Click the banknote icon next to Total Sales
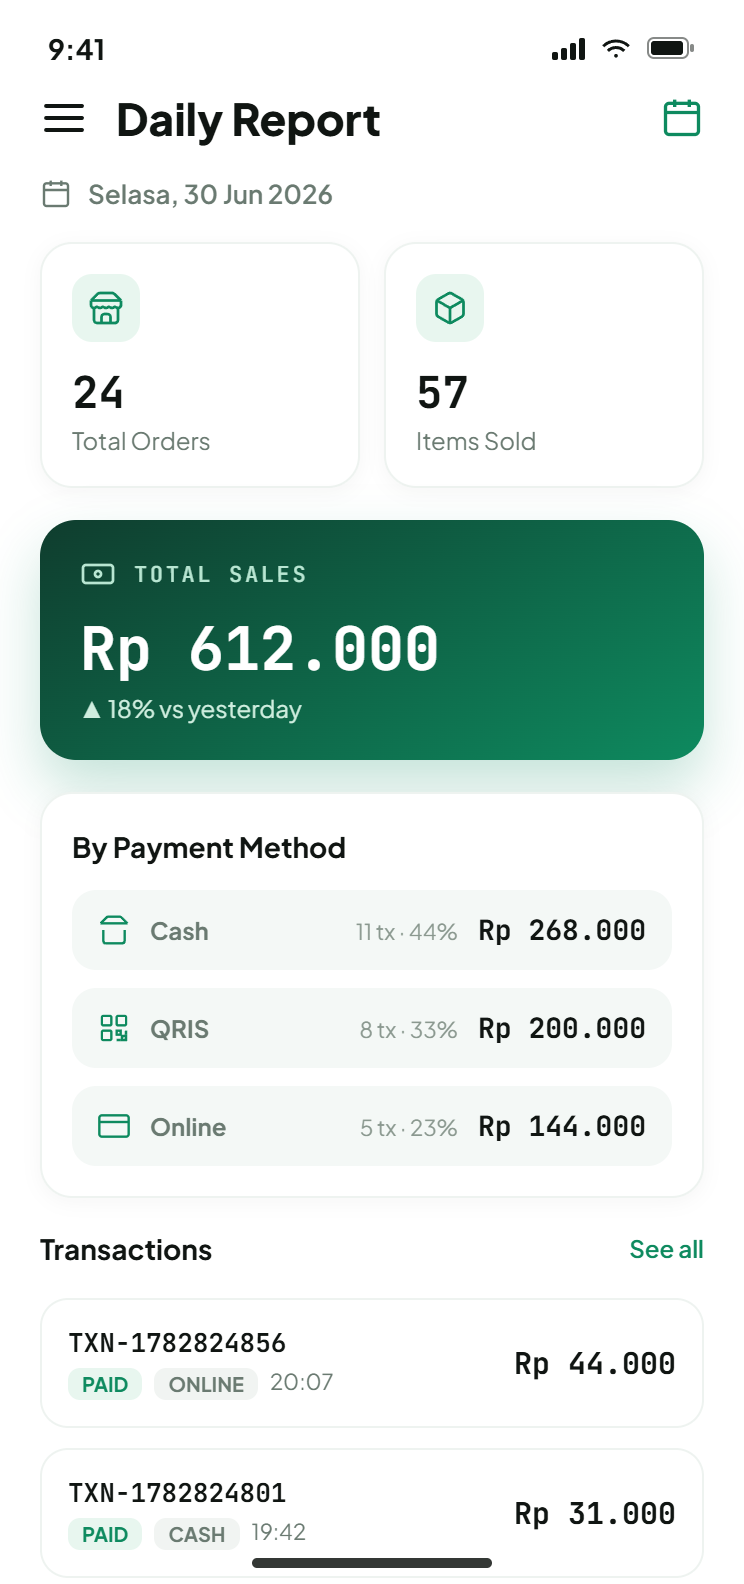Screen dimensions: 744x1584 [x=98, y=574]
